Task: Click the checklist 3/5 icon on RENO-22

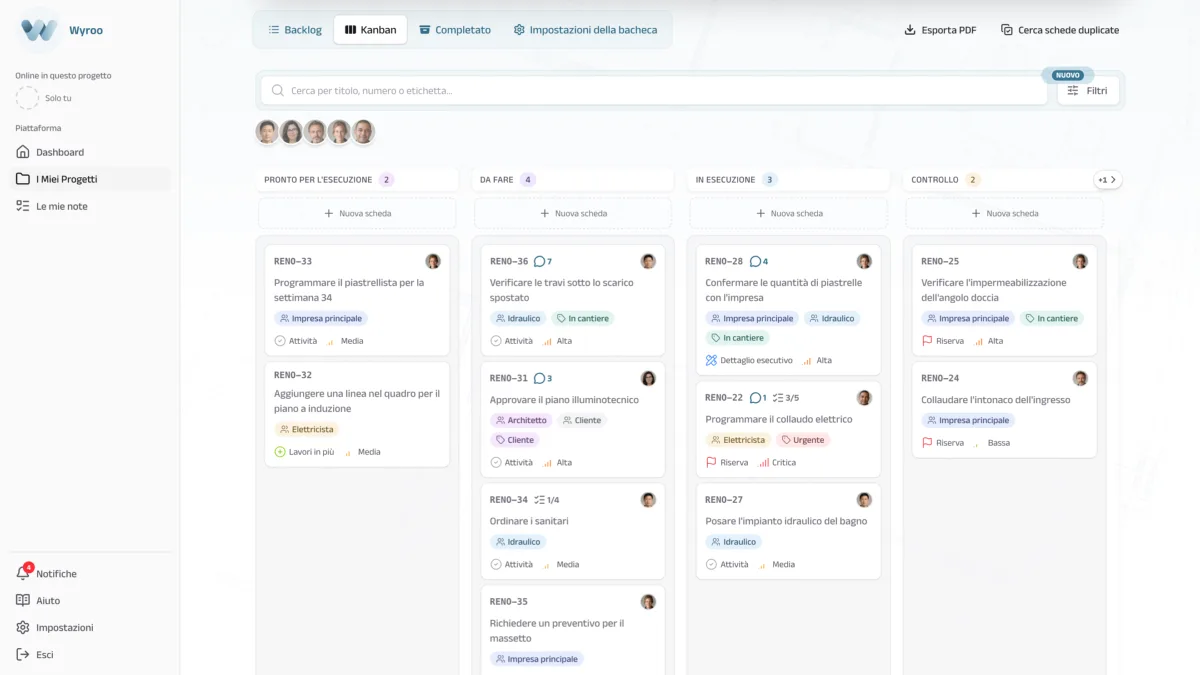Action: click(x=778, y=398)
